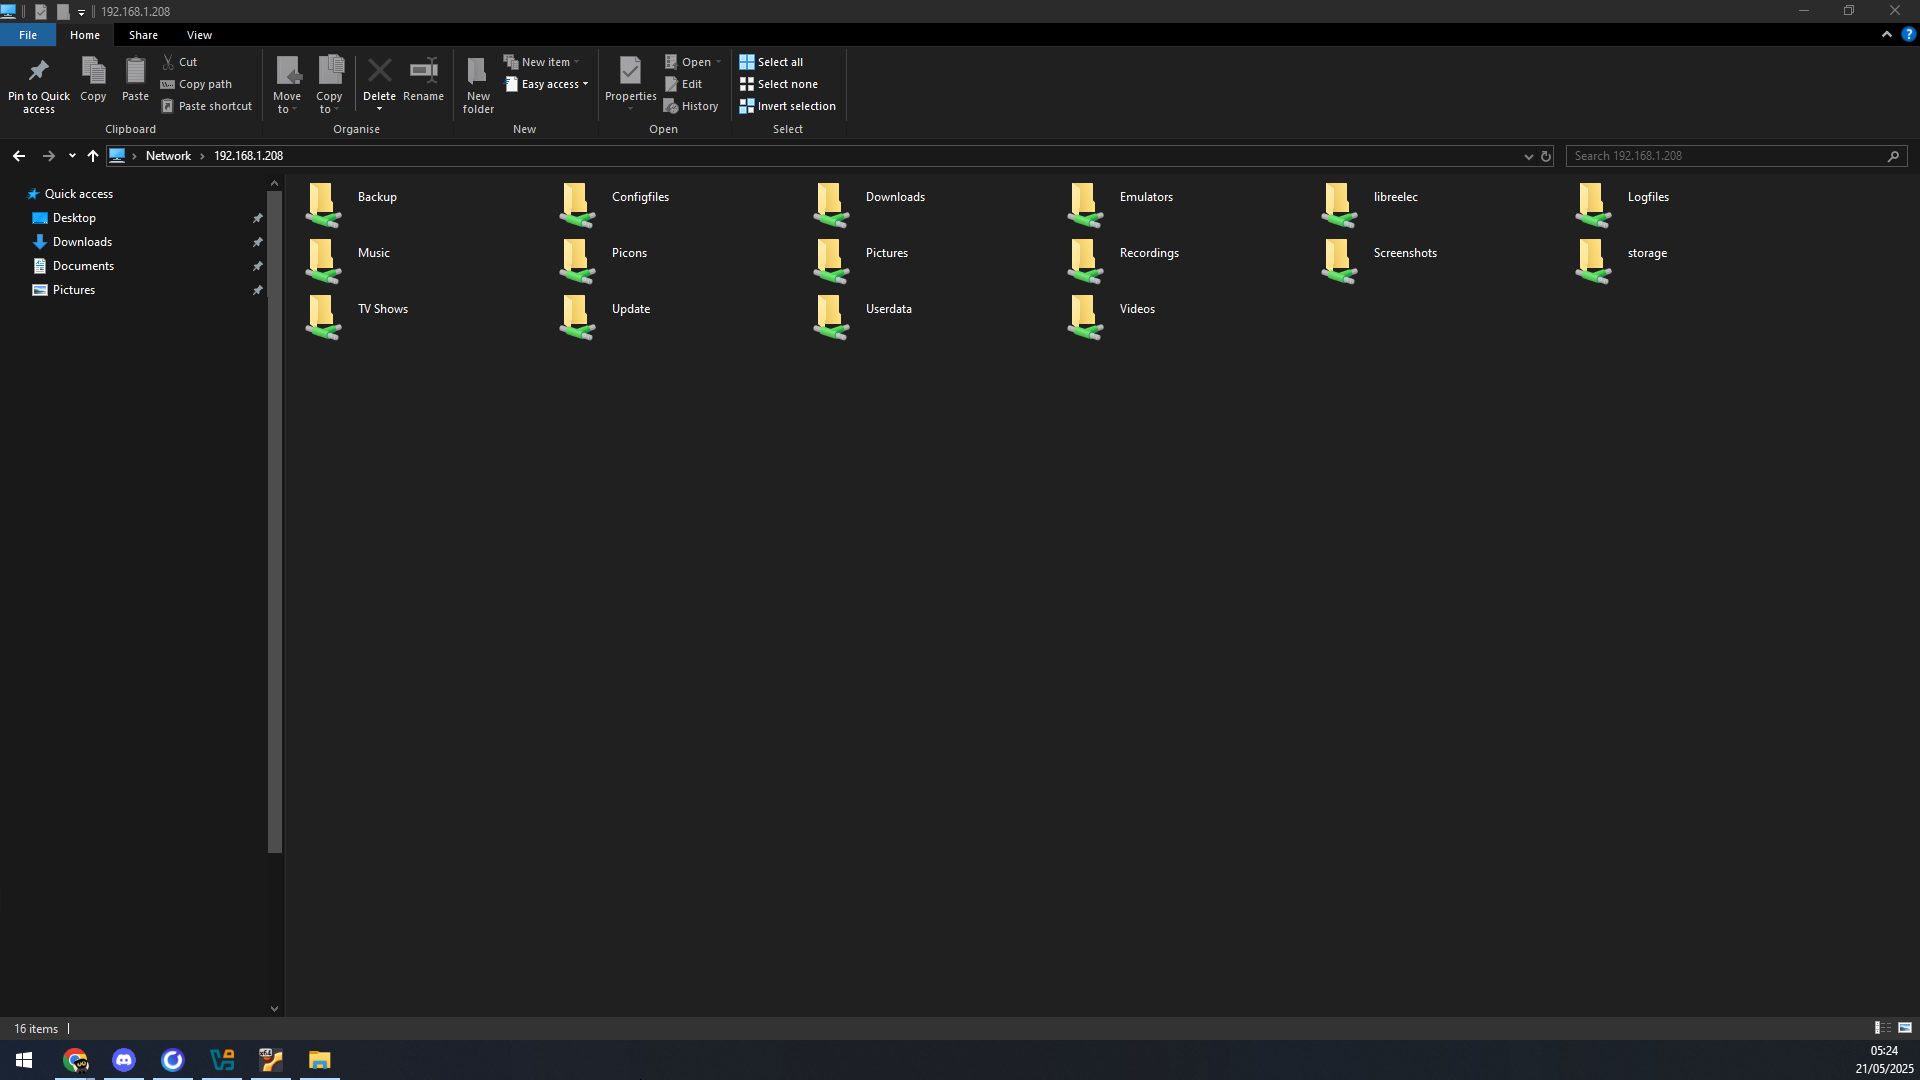The height and width of the screenshot is (1080, 1920).
Task: Collapse the ribbon with the chevron
Action: (x=1887, y=34)
